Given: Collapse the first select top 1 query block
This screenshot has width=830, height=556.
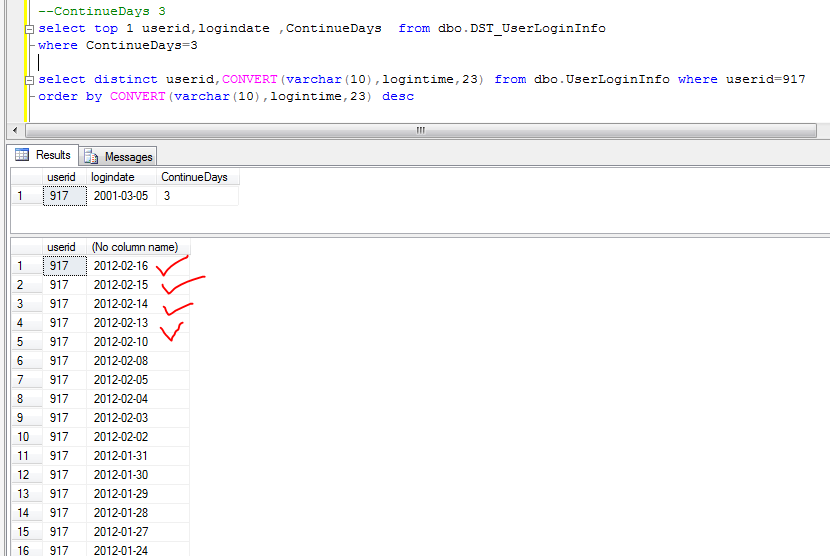Looking at the screenshot, I should (x=30, y=29).
